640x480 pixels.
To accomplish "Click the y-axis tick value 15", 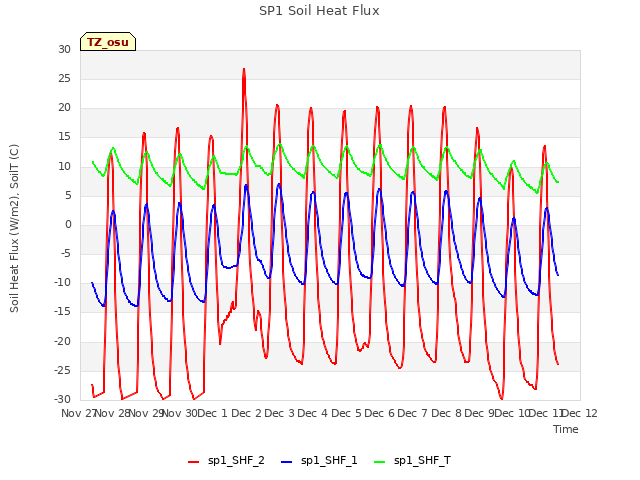I will 64,137.
